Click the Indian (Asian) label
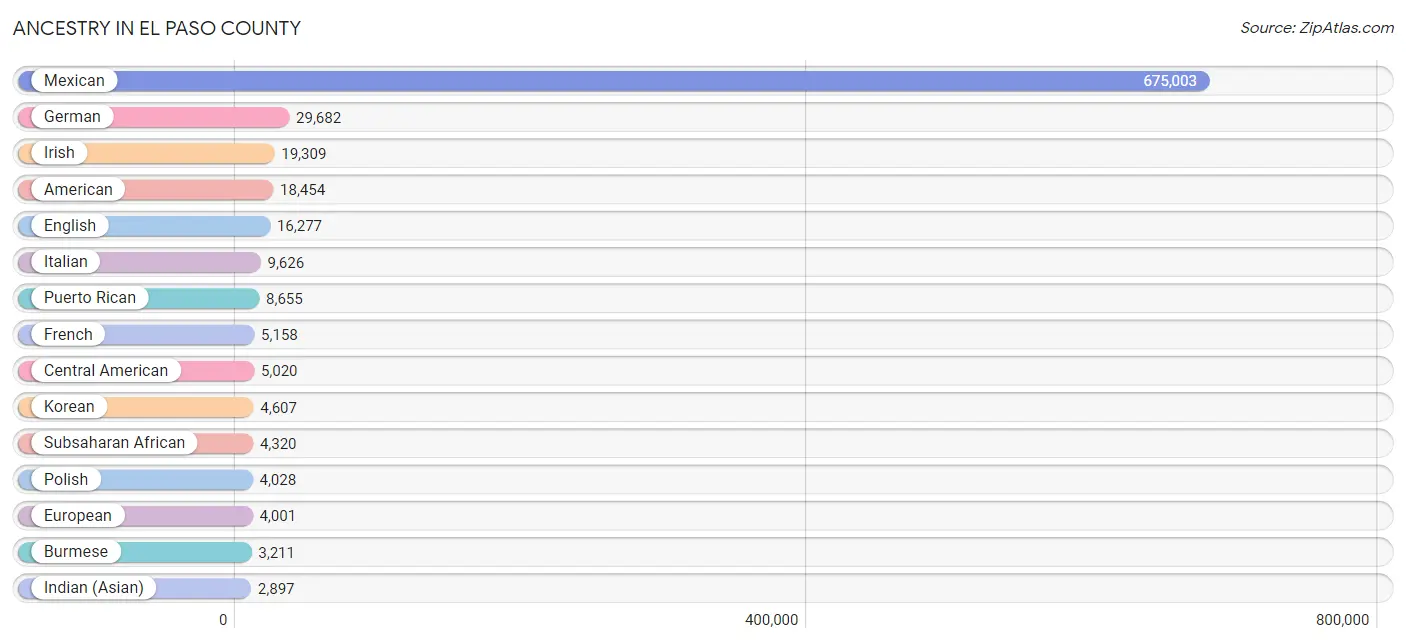This screenshot has width=1406, height=644. click(94, 588)
